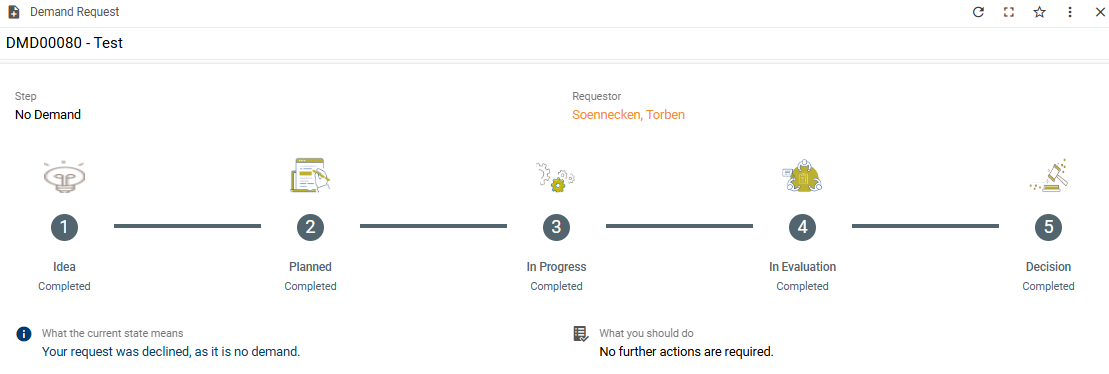Mark the demand request as favorite (star)
The image size is (1109, 374).
pyautogui.click(x=1039, y=12)
